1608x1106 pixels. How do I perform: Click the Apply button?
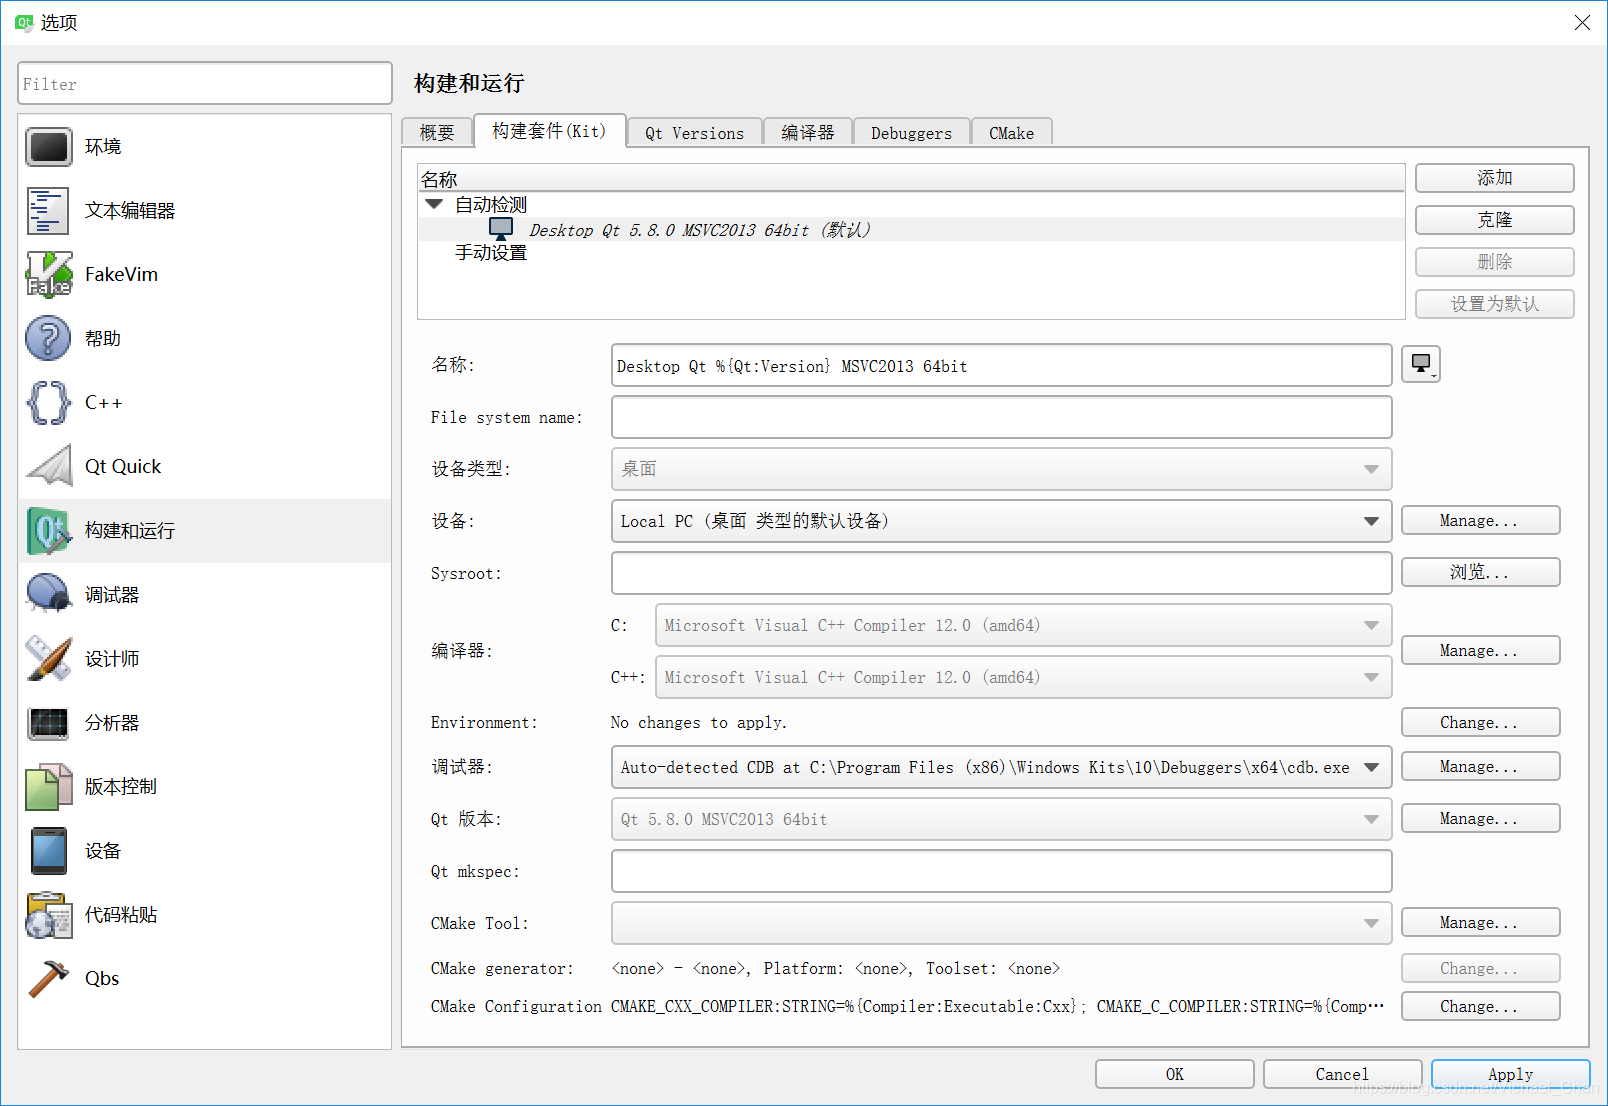[1510, 1074]
